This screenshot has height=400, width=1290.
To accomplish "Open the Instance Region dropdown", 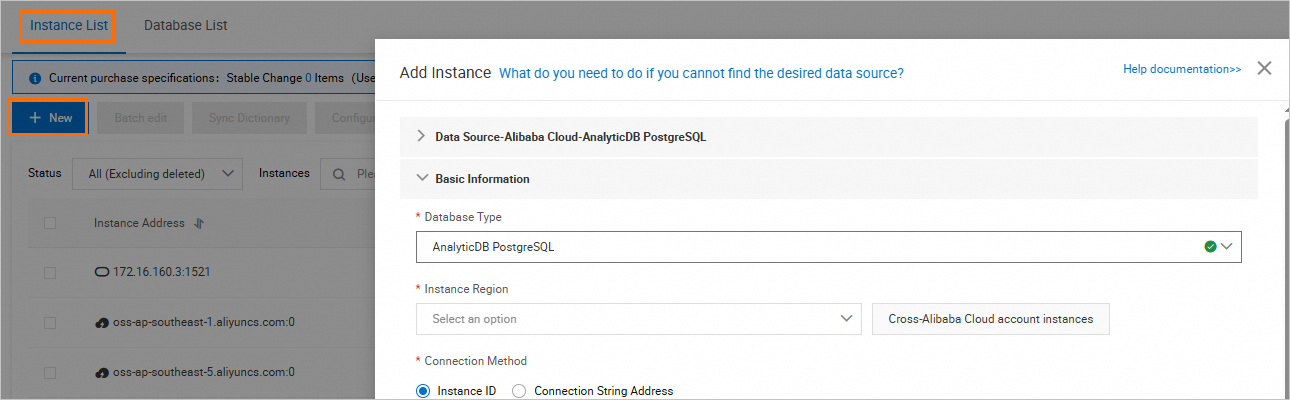I will (x=638, y=319).
